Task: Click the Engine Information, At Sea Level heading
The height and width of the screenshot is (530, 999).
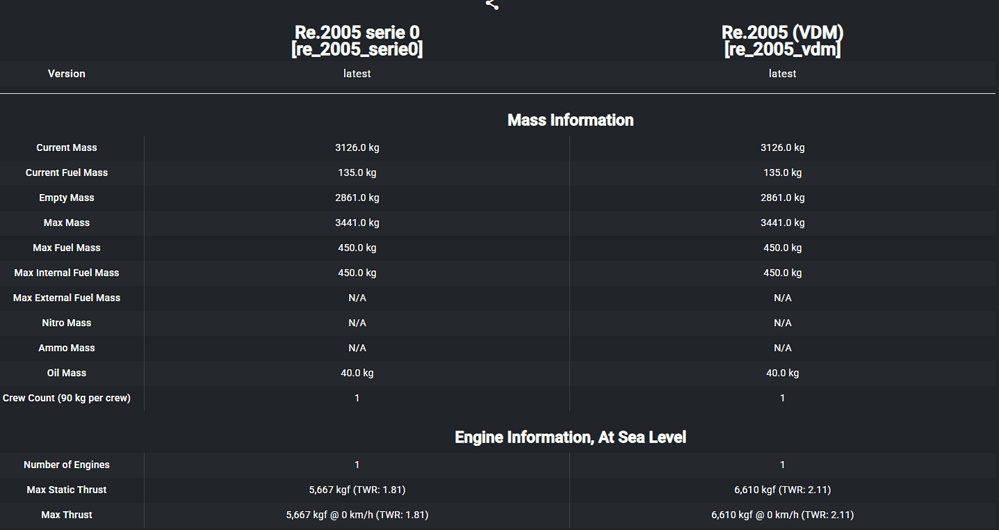Action: tap(570, 437)
